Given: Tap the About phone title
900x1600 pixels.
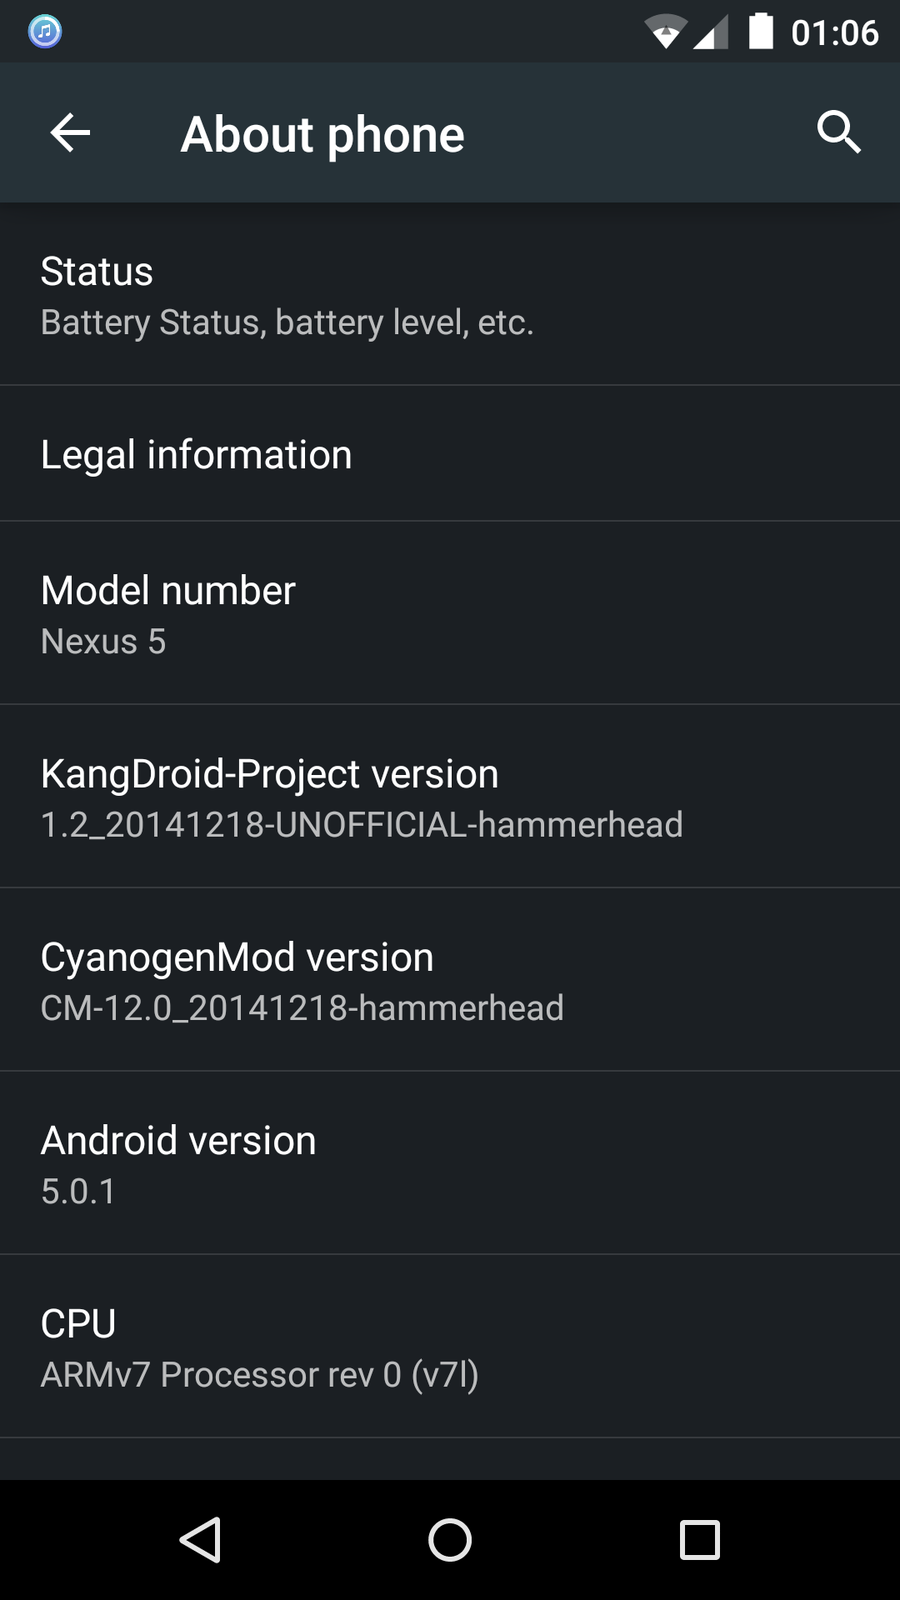Looking at the screenshot, I should click(x=322, y=134).
